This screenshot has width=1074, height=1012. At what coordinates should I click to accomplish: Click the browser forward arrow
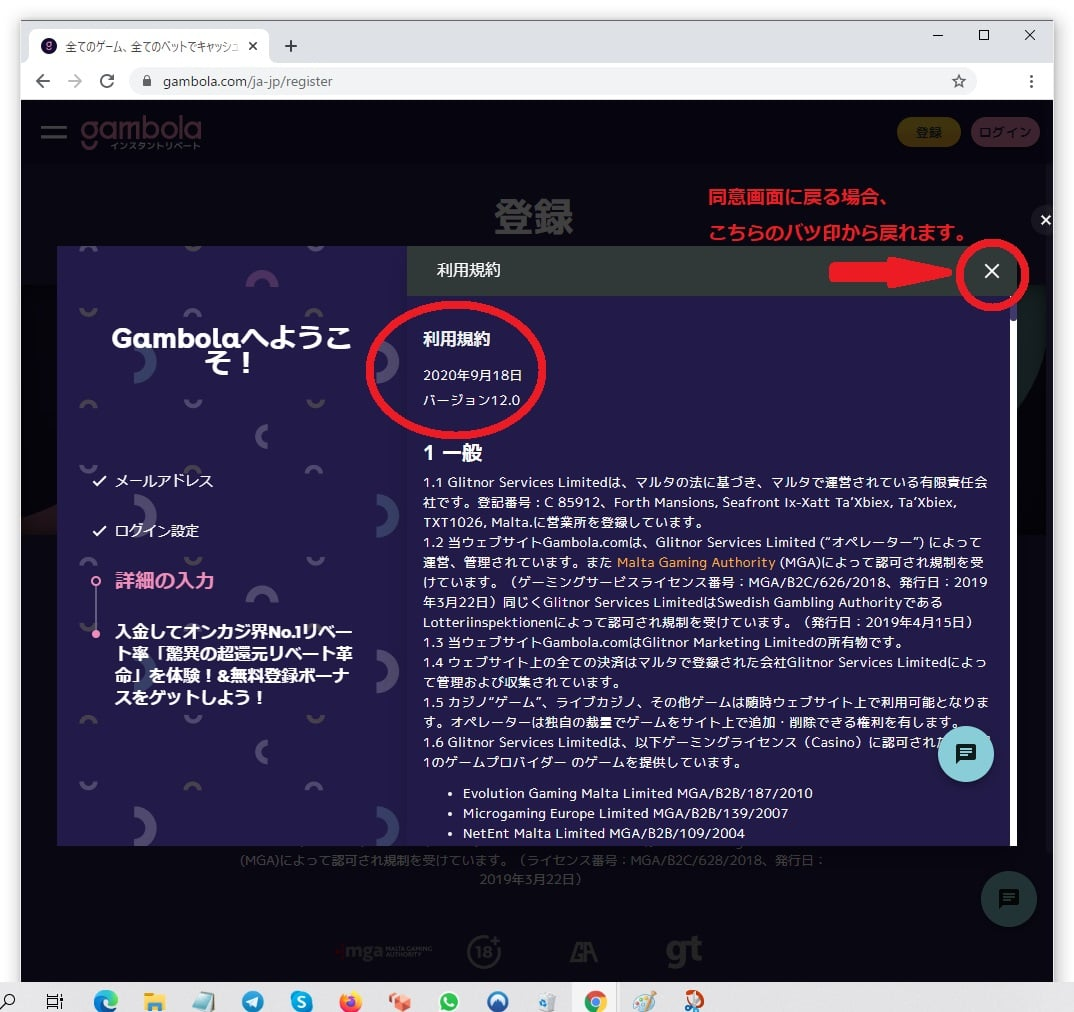(x=75, y=81)
